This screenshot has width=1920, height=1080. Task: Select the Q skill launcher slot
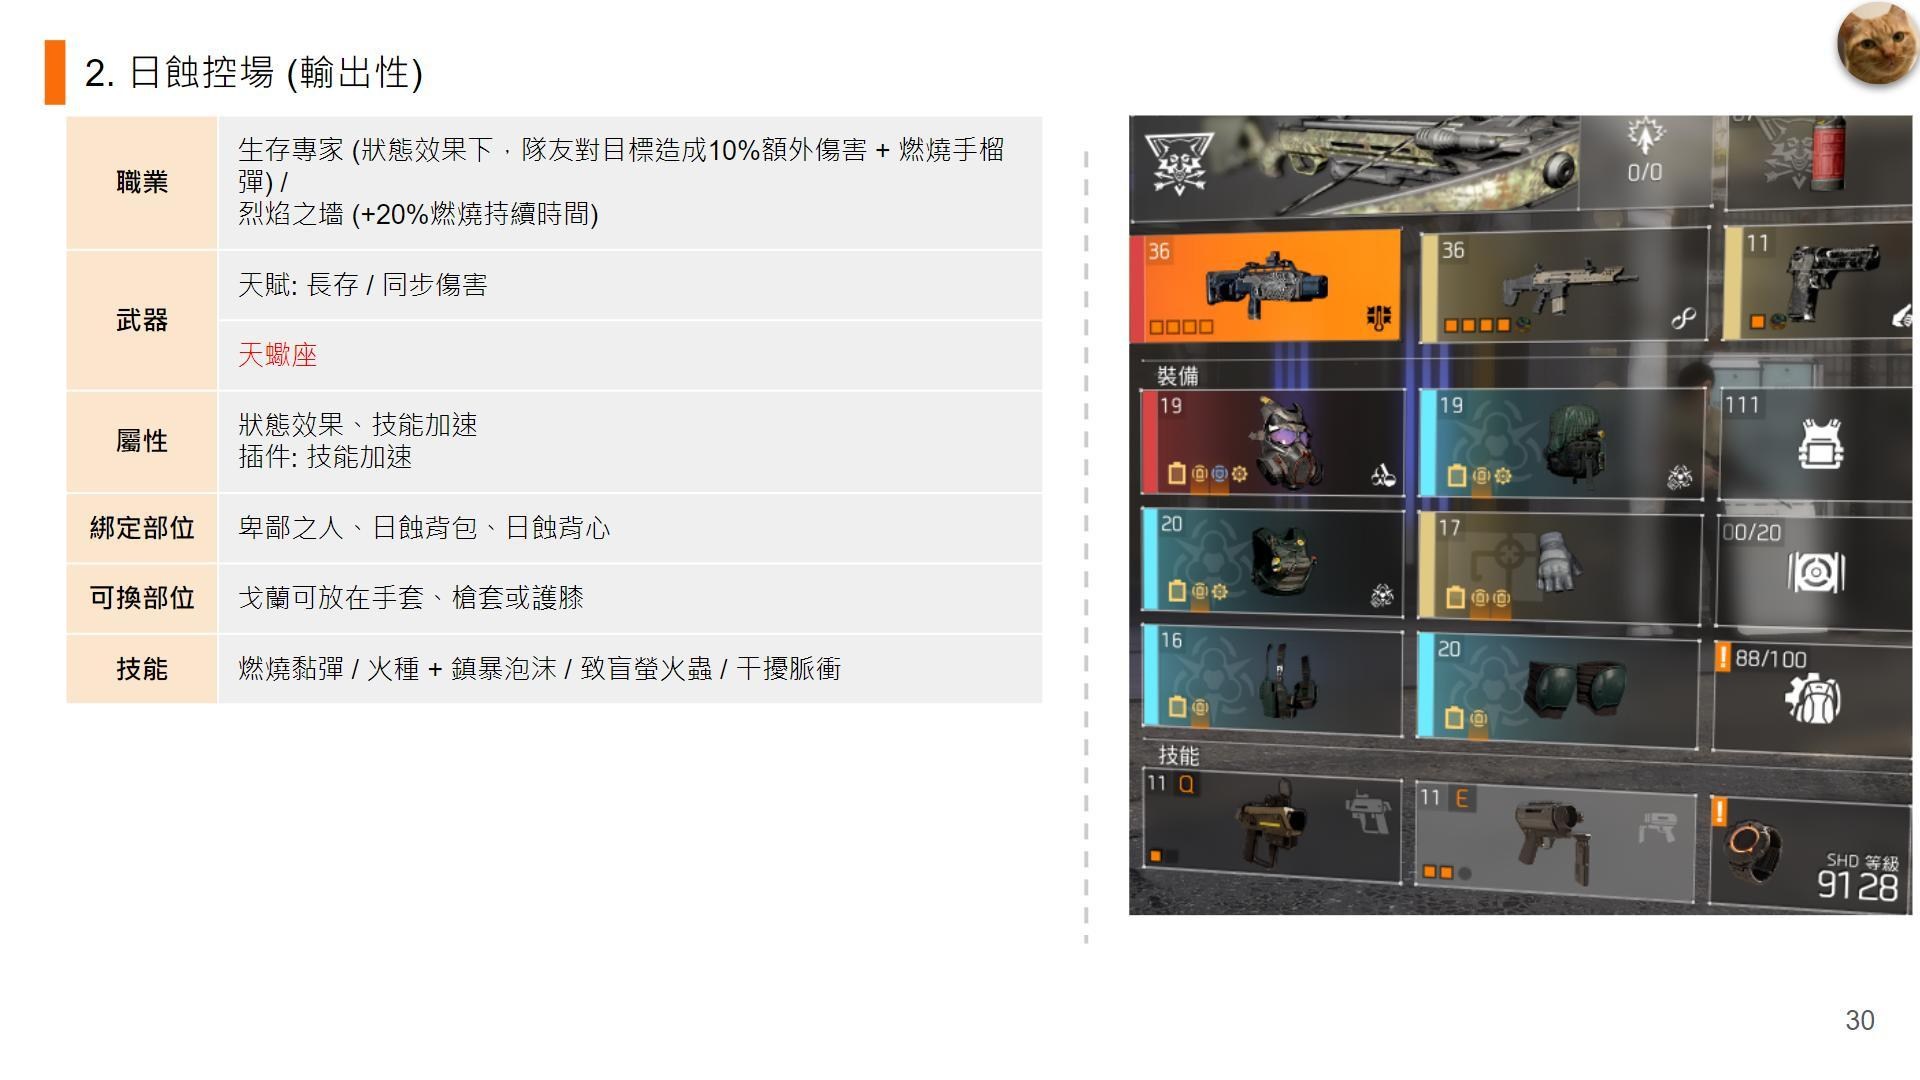[1272, 826]
